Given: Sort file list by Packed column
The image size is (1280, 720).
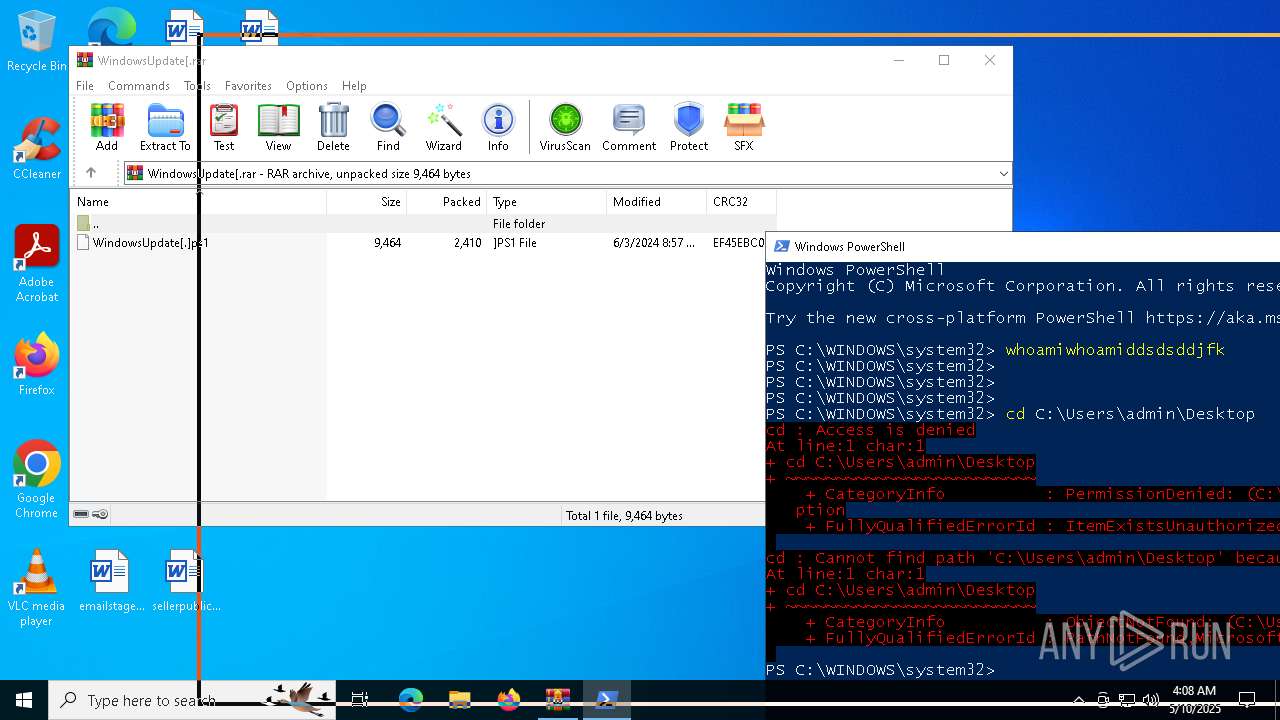Looking at the screenshot, I should click(447, 202).
